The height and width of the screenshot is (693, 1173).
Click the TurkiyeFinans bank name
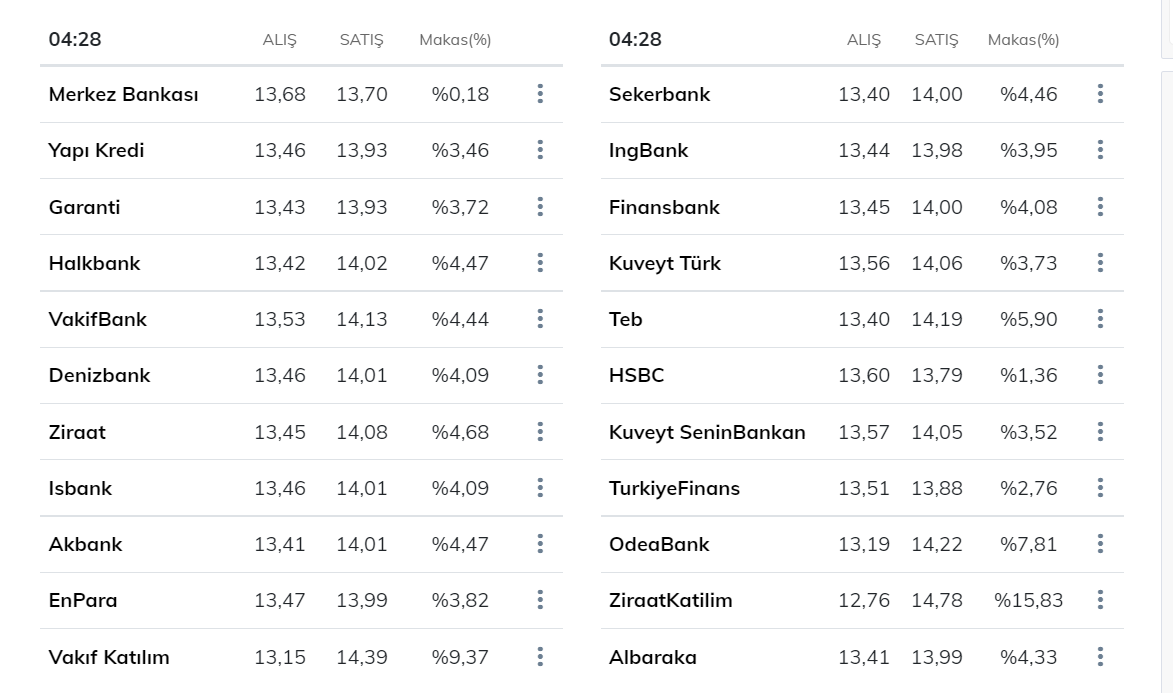coord(674,489)
